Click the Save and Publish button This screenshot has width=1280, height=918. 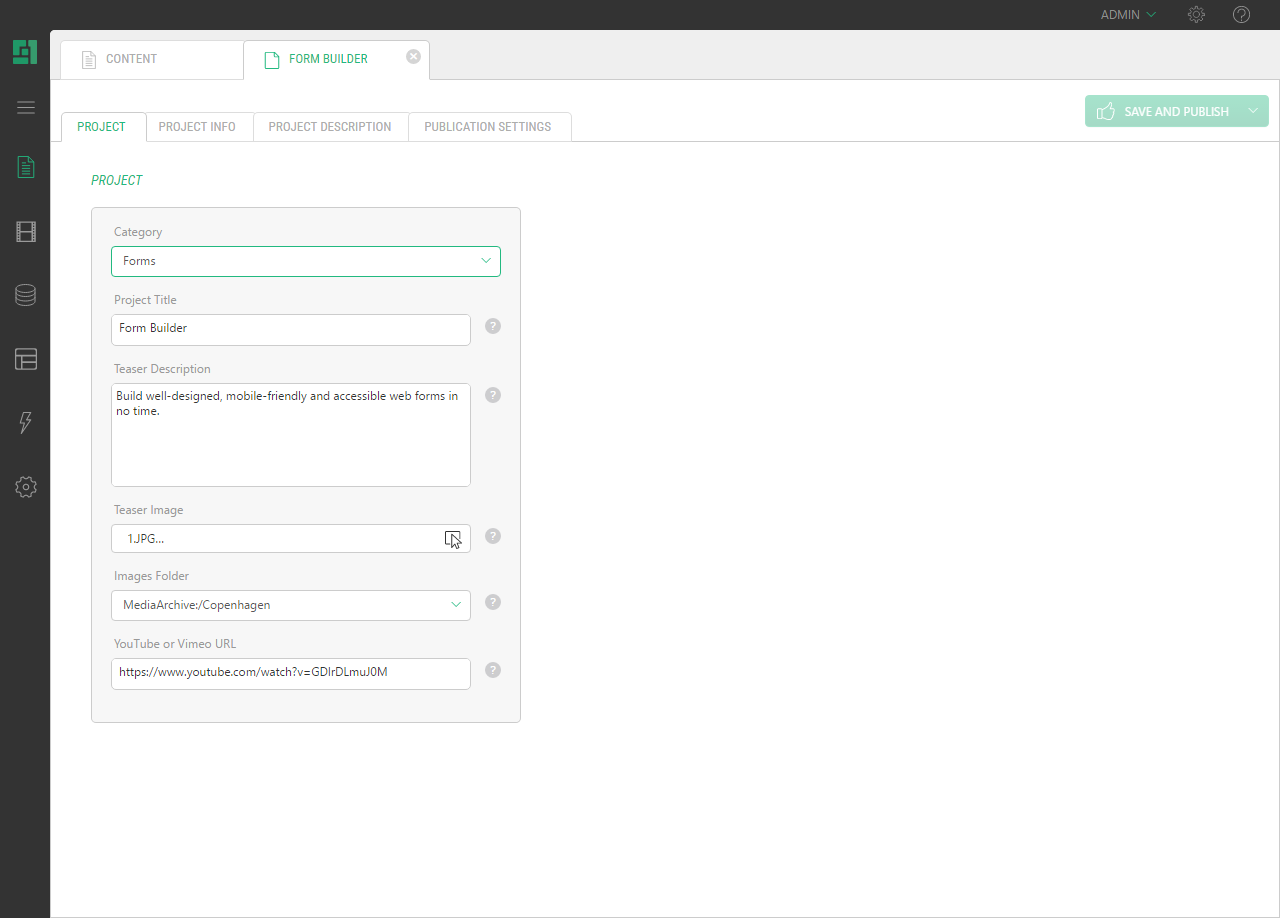tap(1164, 111)
